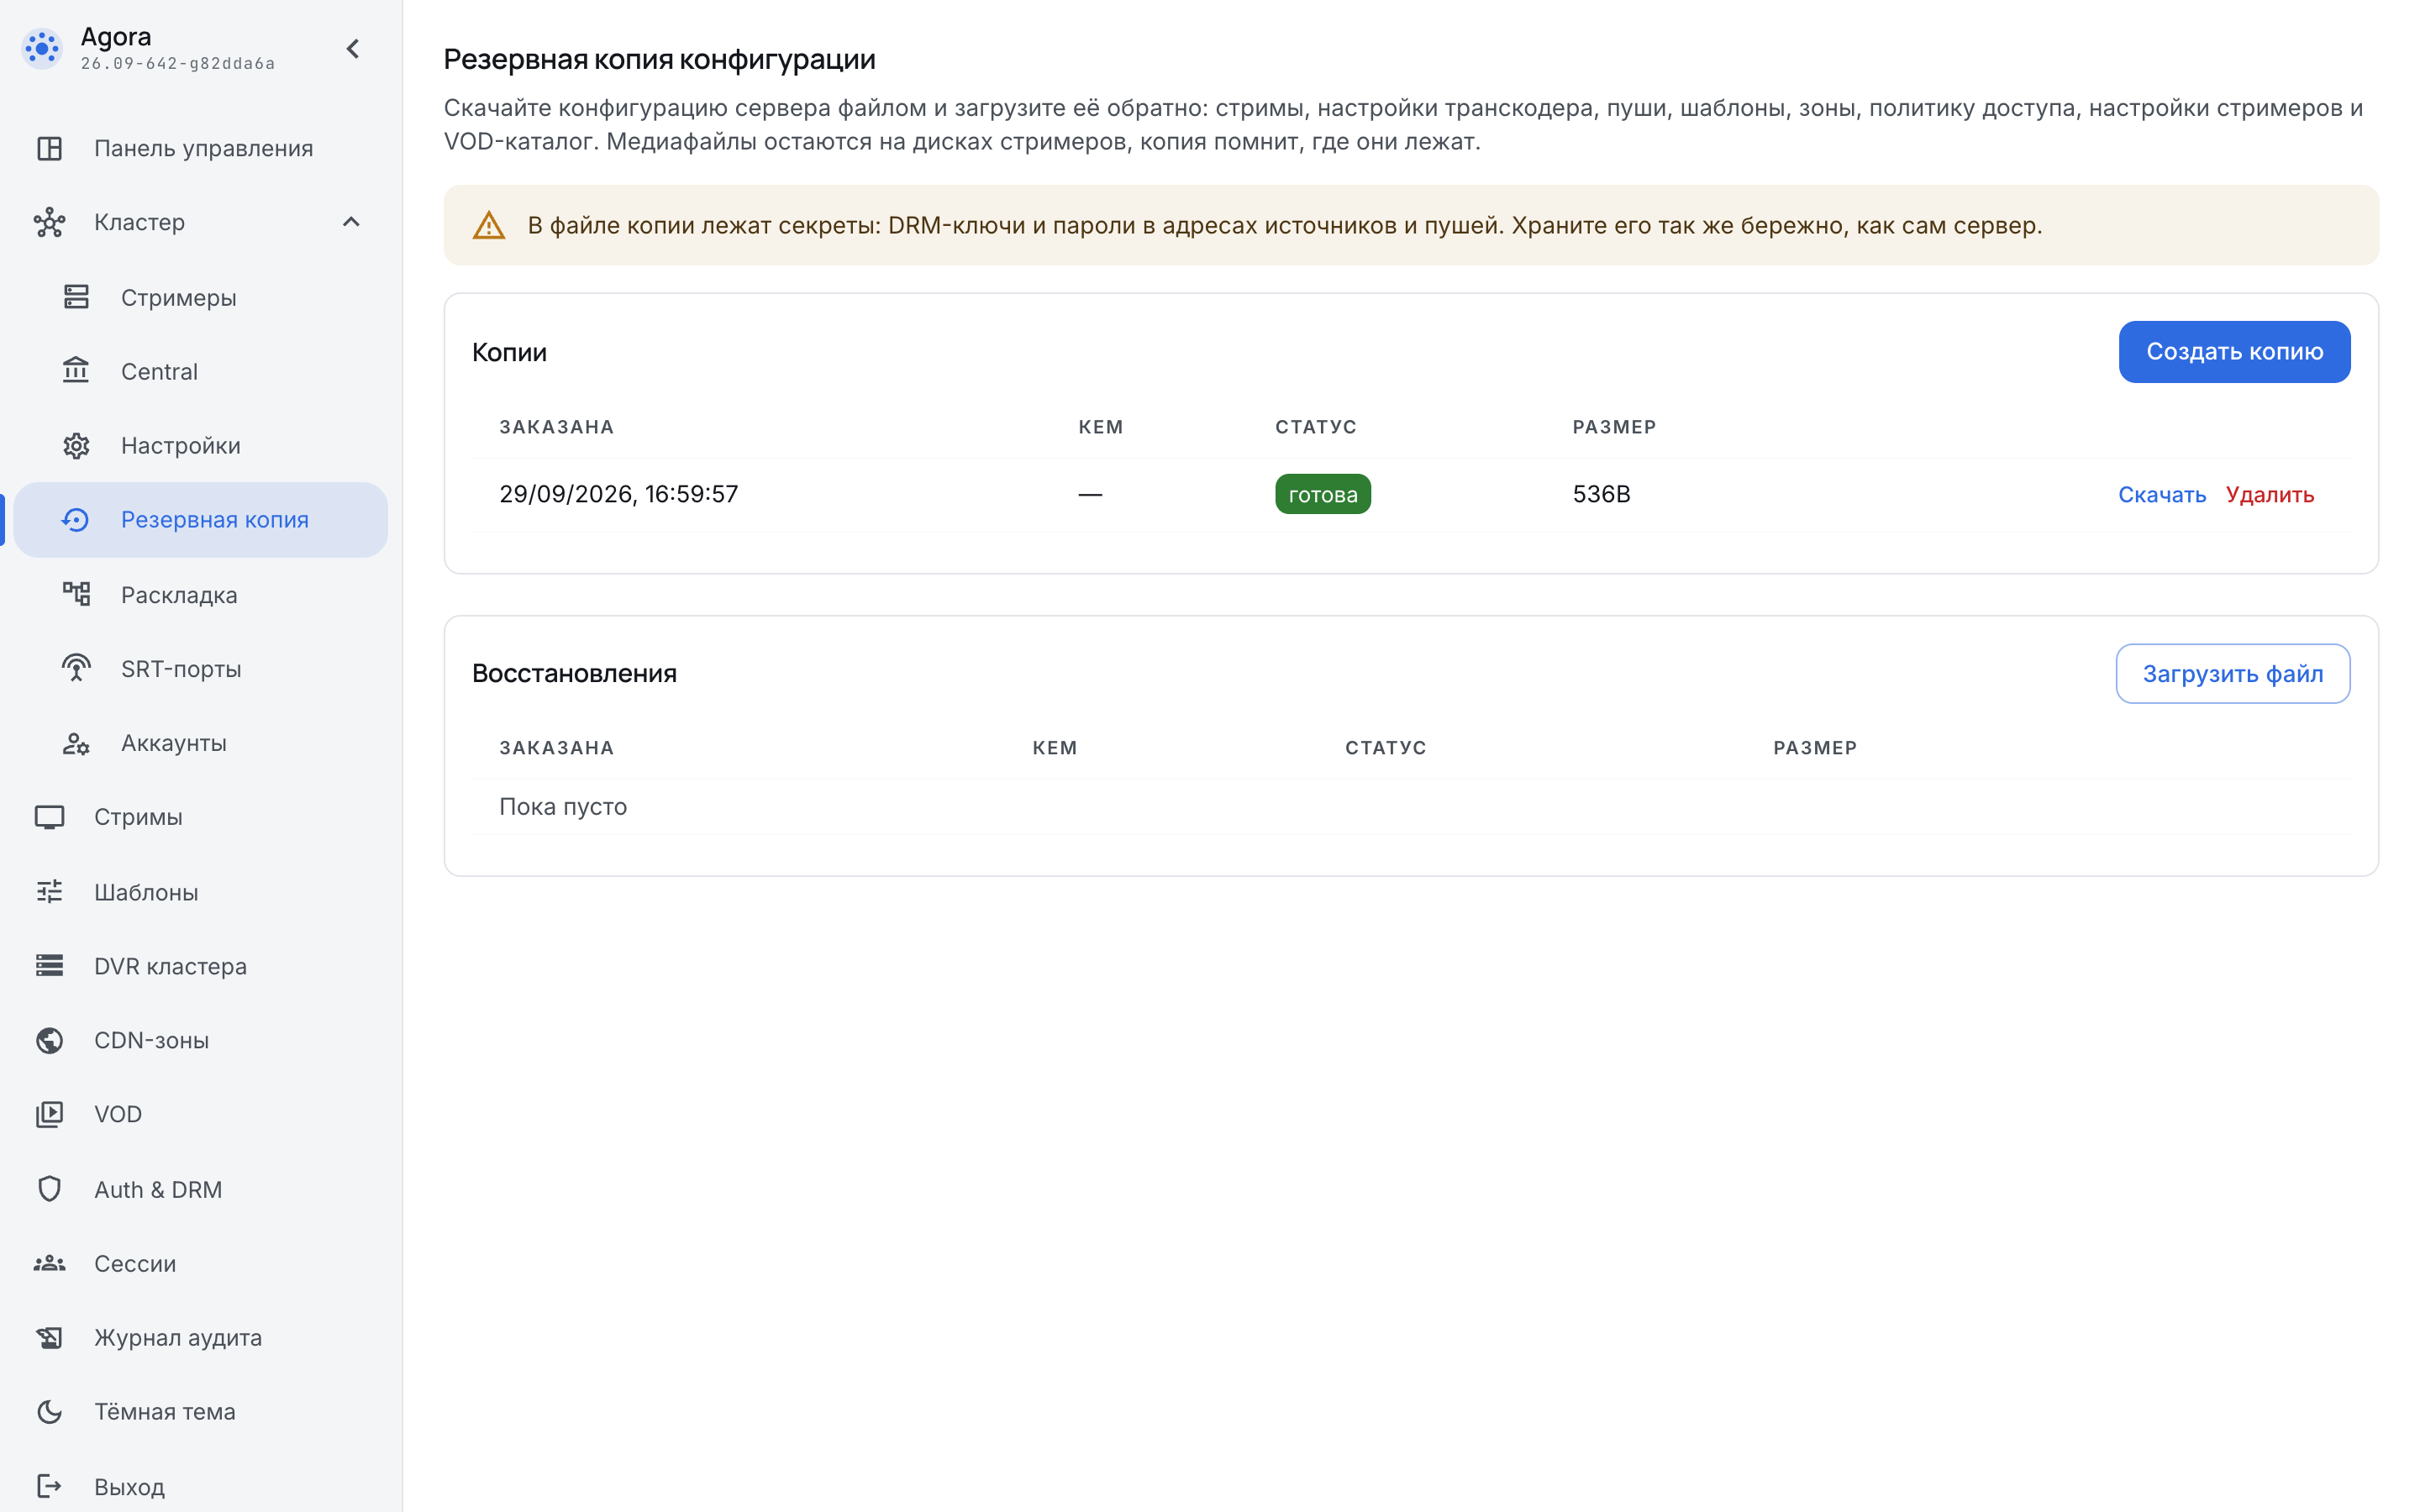Click the Agora logo icon
Image resolution: width=2420 pixels, height=1512 pixels.
point(42,48)
